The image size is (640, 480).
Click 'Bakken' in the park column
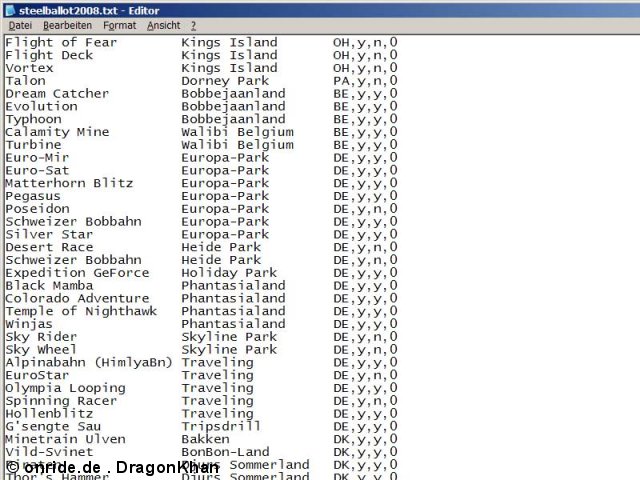205,439
